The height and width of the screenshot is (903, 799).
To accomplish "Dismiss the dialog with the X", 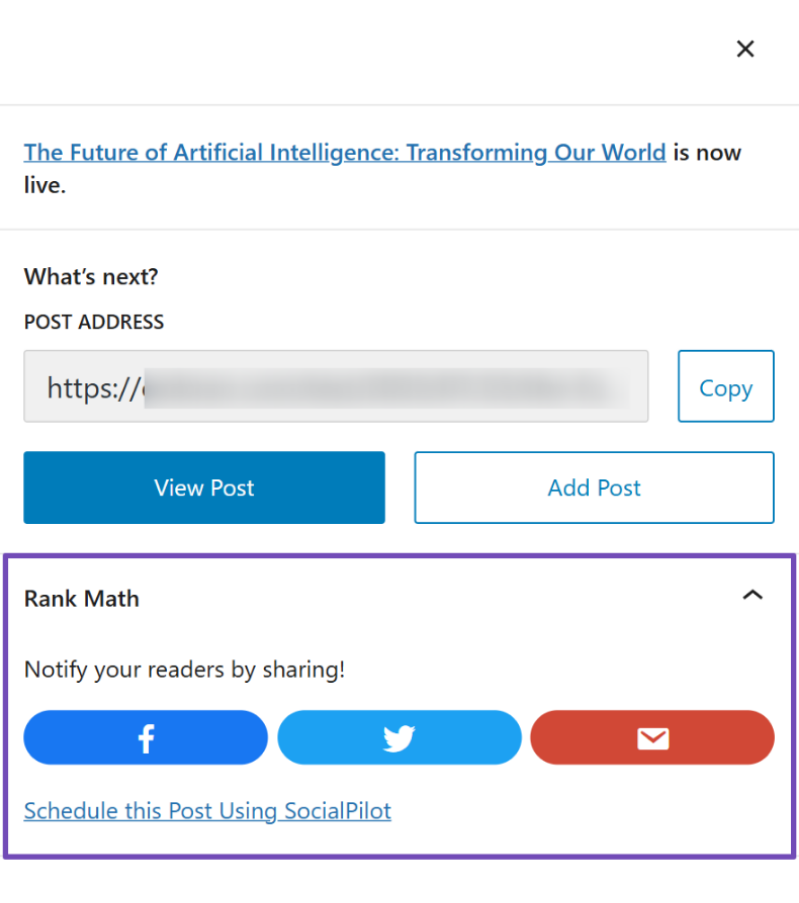I will (x=745, y=48).
